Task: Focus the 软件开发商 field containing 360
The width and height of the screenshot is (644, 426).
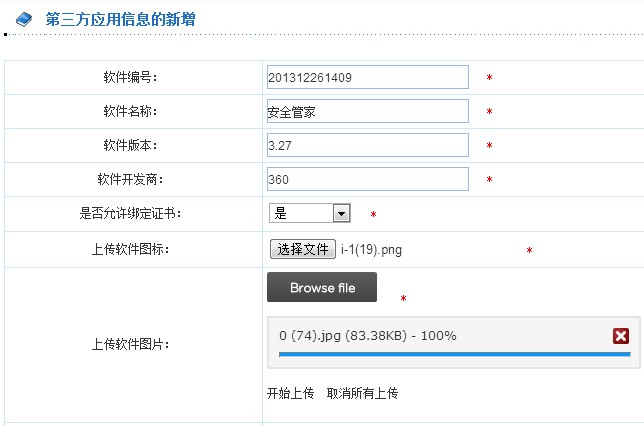Action: tap(368, 179)
